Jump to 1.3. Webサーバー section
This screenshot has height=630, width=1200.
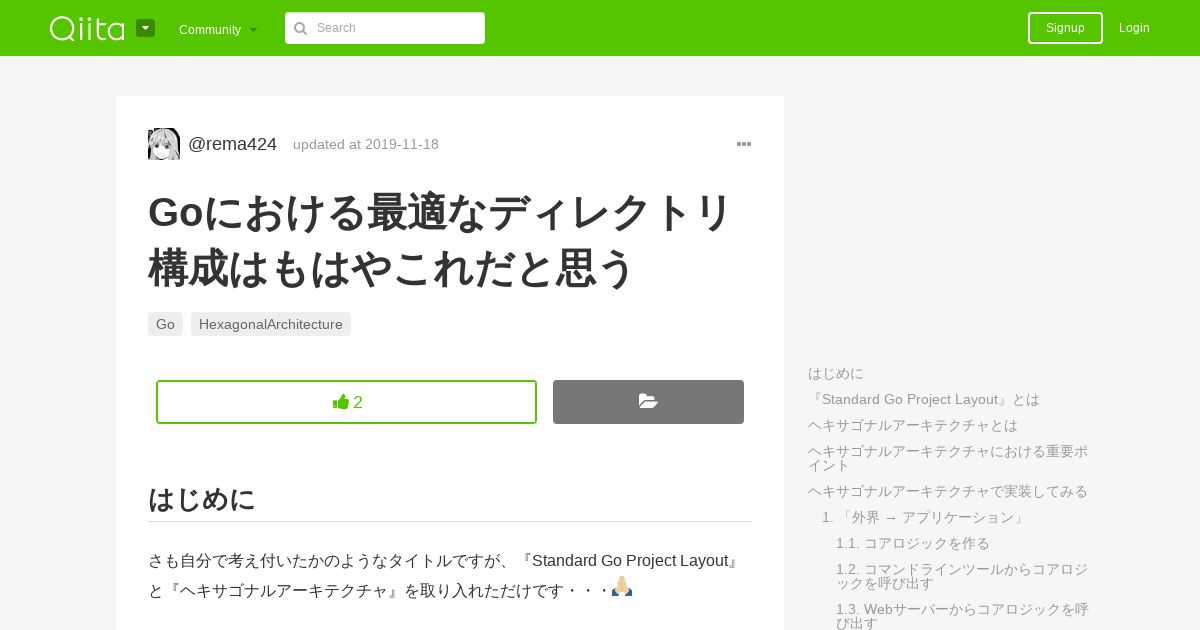click(x=962, y=616)
